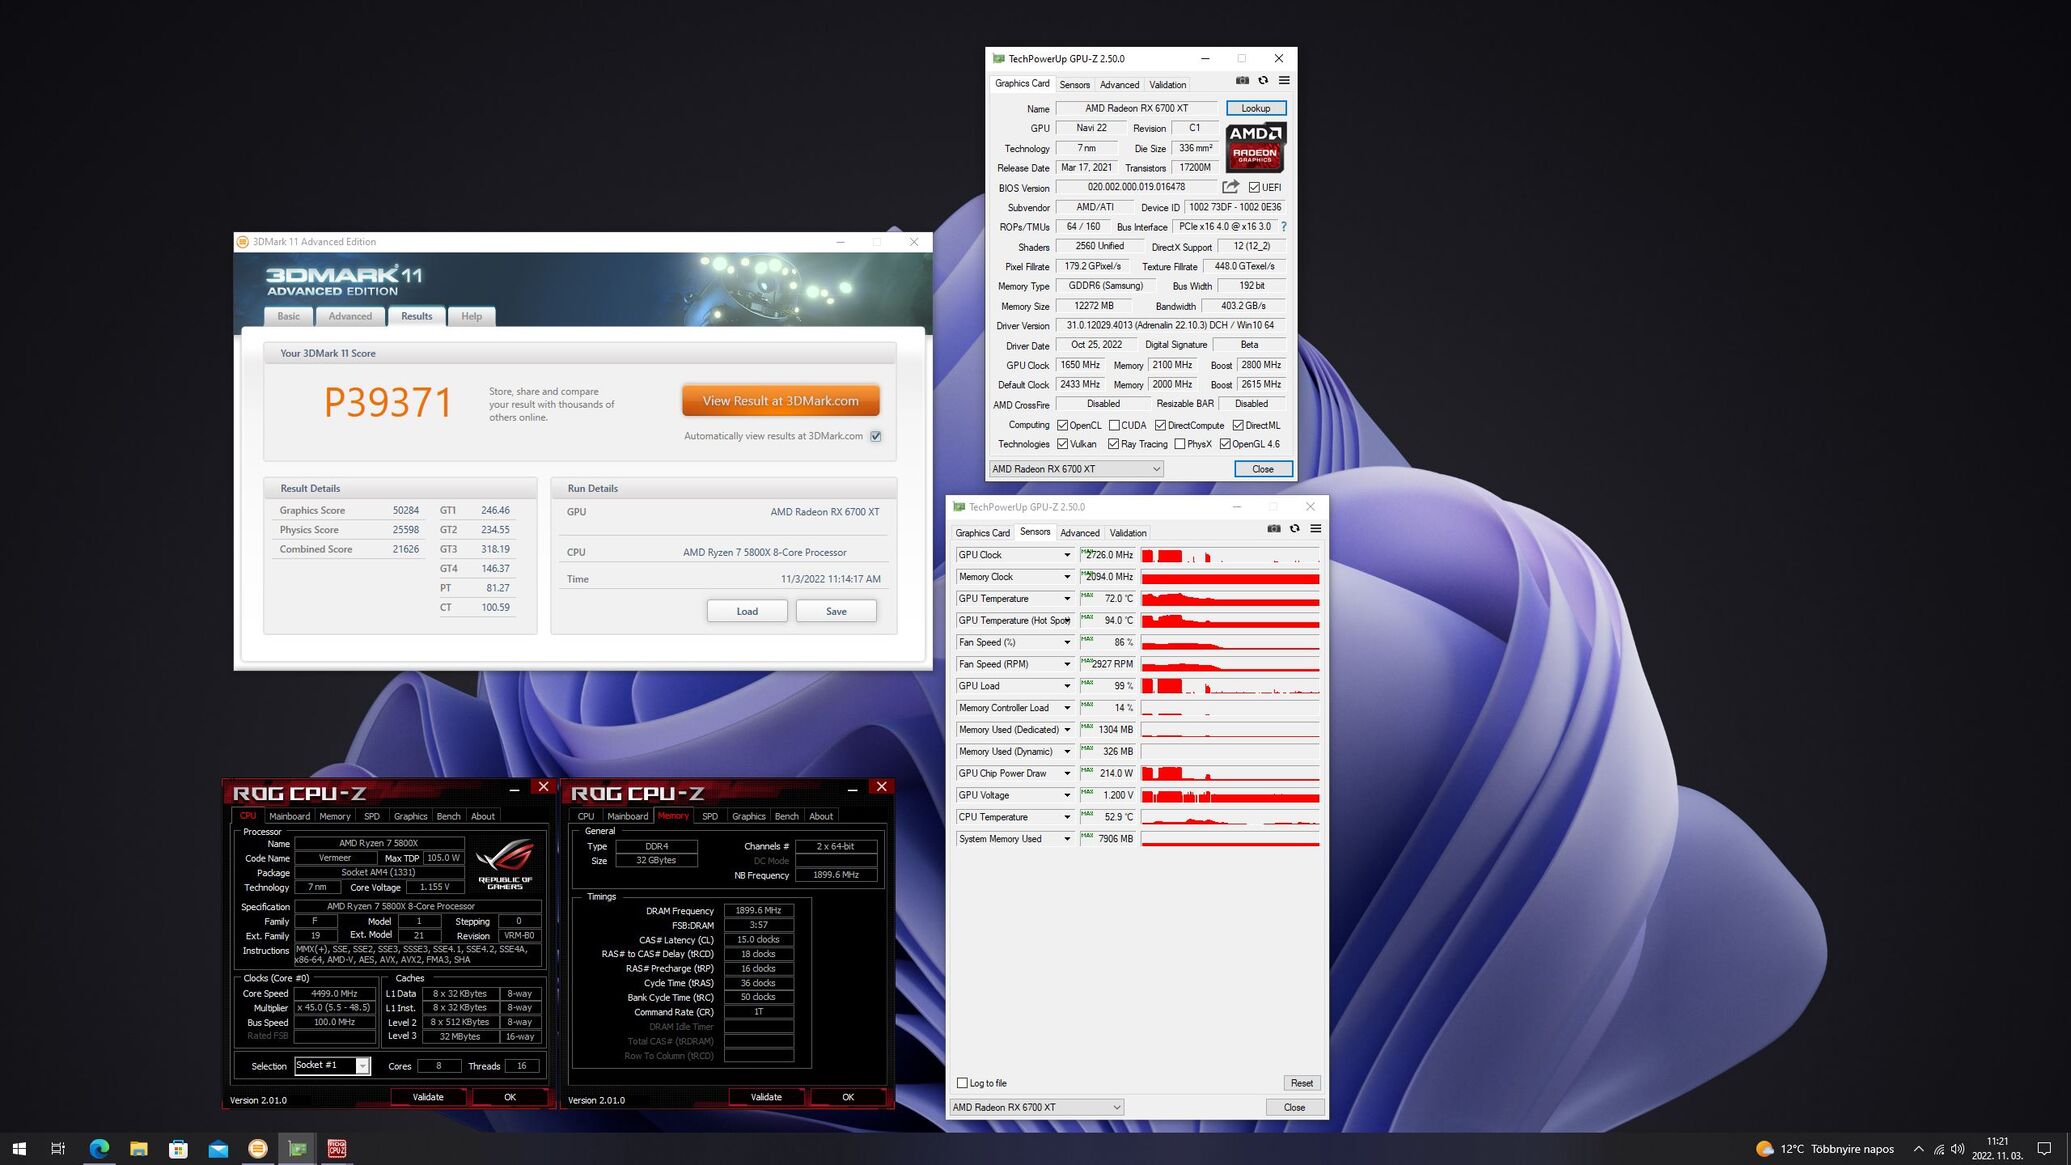The height and width of the screenshot is (1165, 2071).
Task: Open the Mainboard tab in CPU-Z Memory window
Action: pyautogui.click(x=627, y=816)
